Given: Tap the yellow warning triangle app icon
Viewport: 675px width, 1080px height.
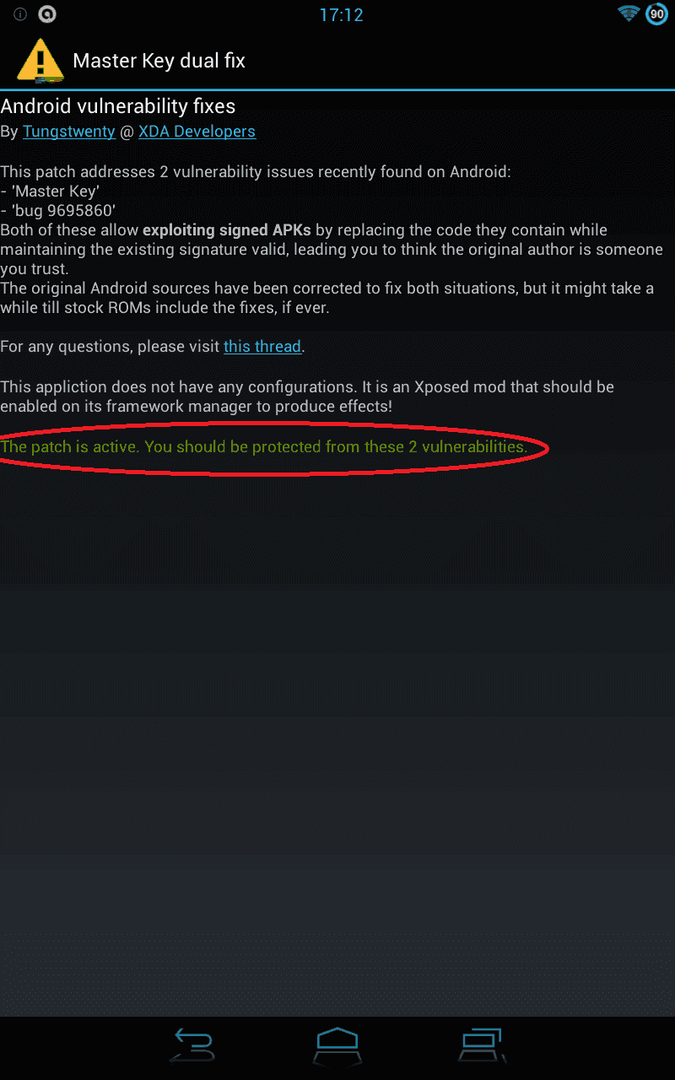Looking at the screenshot, I should [x=40, y=61].
